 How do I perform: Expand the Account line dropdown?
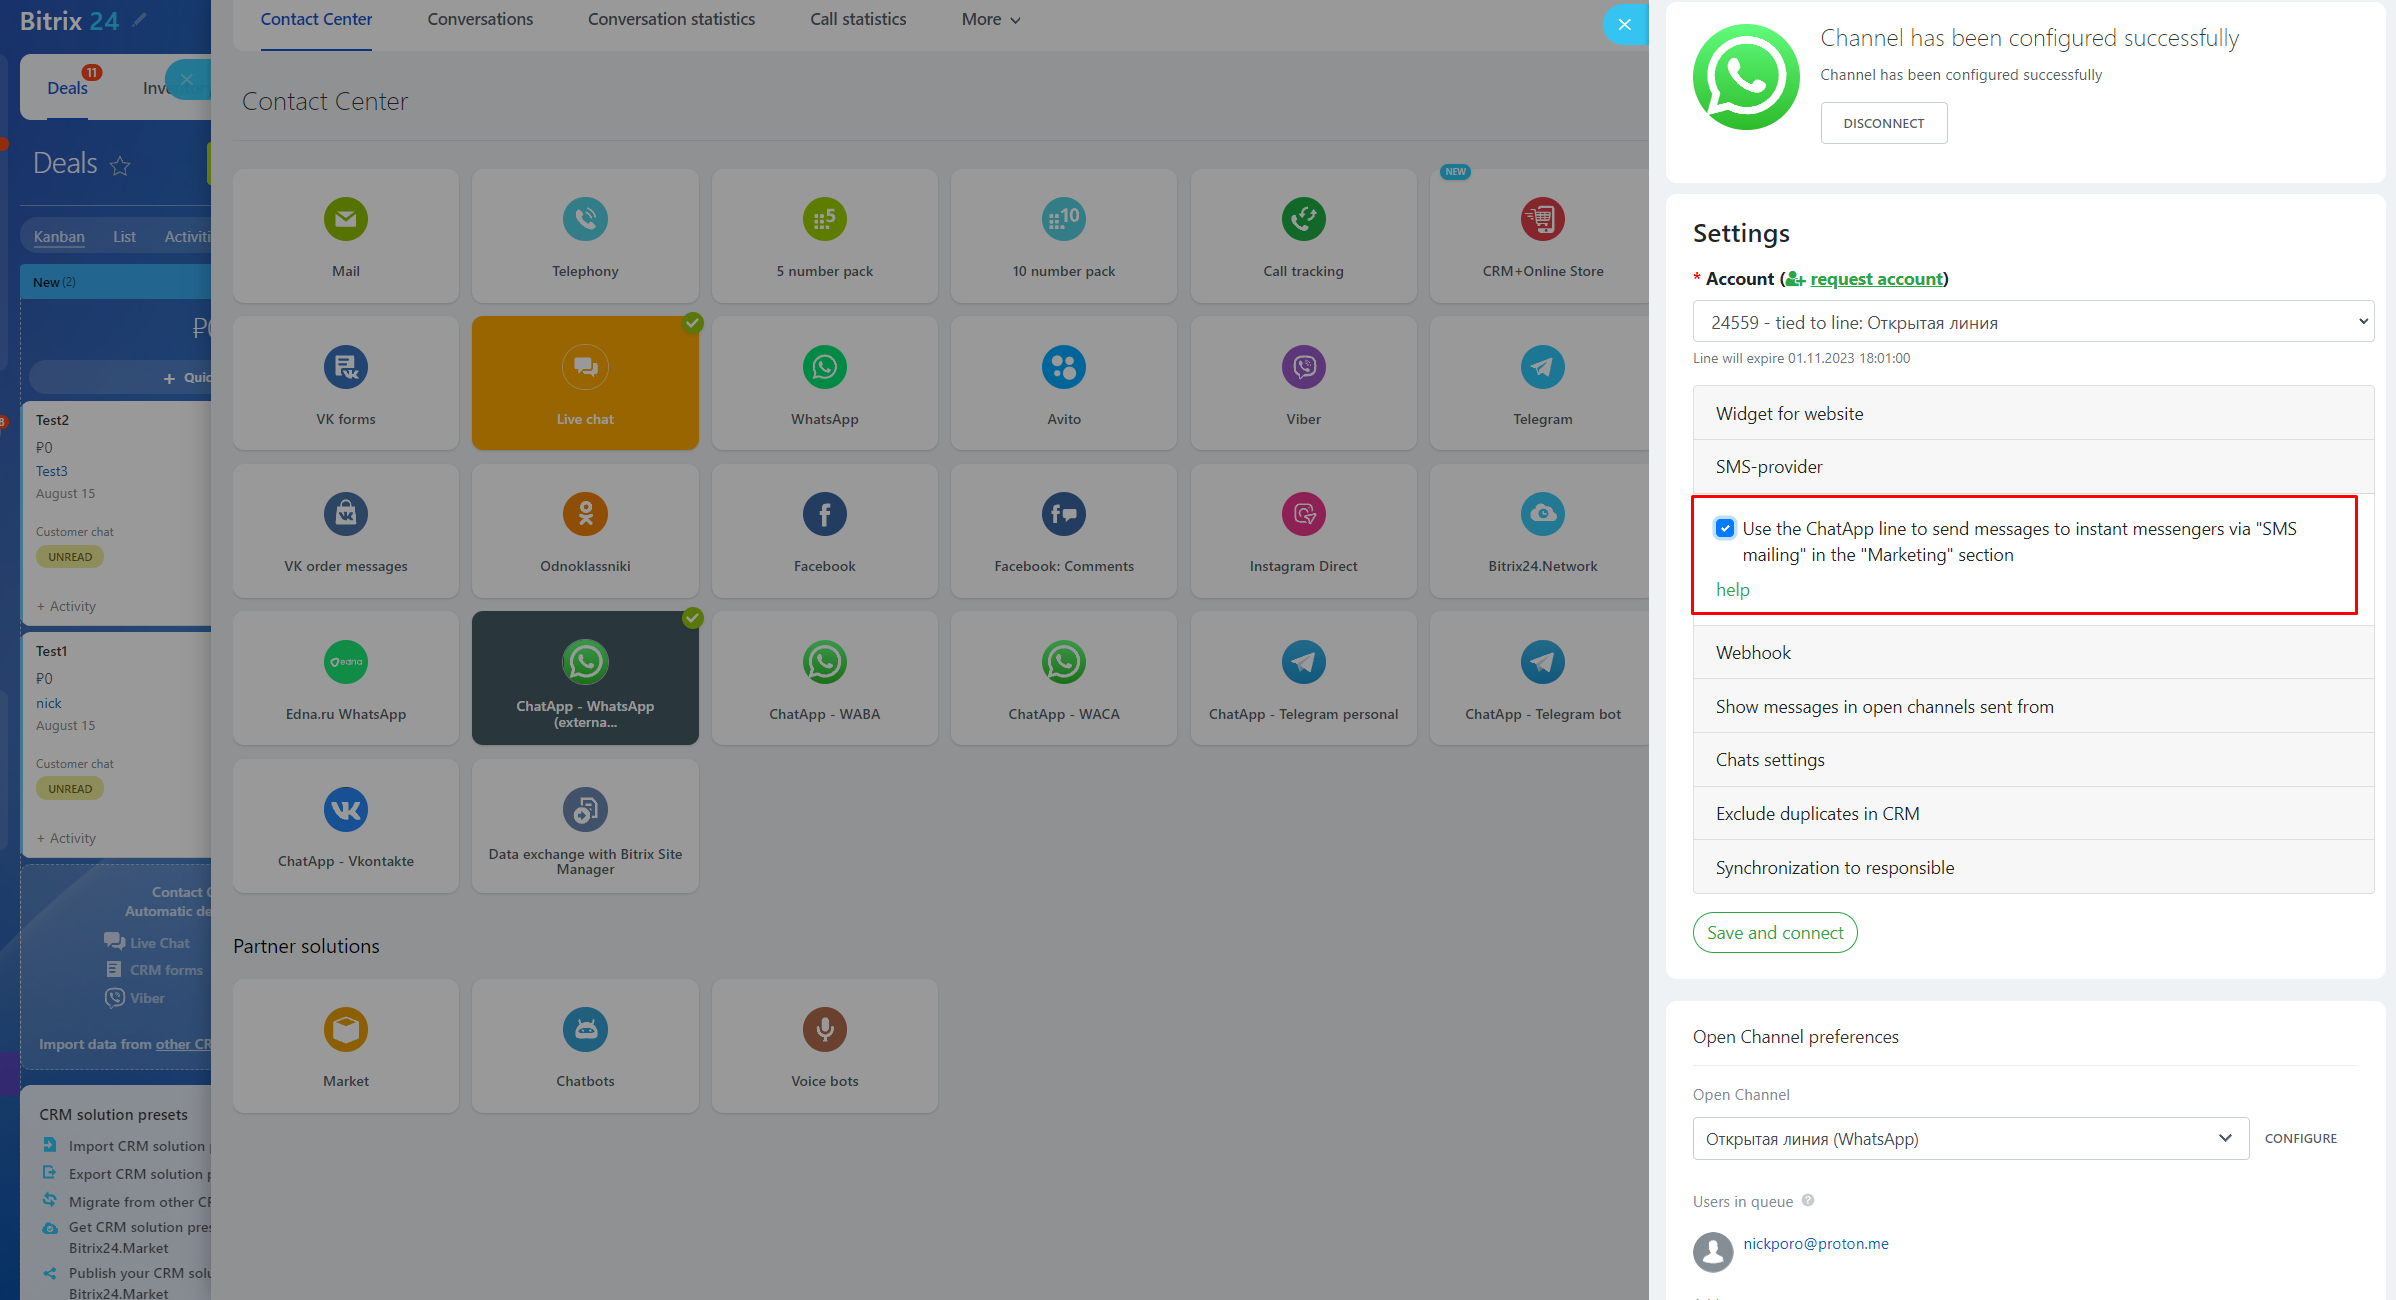tap(2033, 322)
